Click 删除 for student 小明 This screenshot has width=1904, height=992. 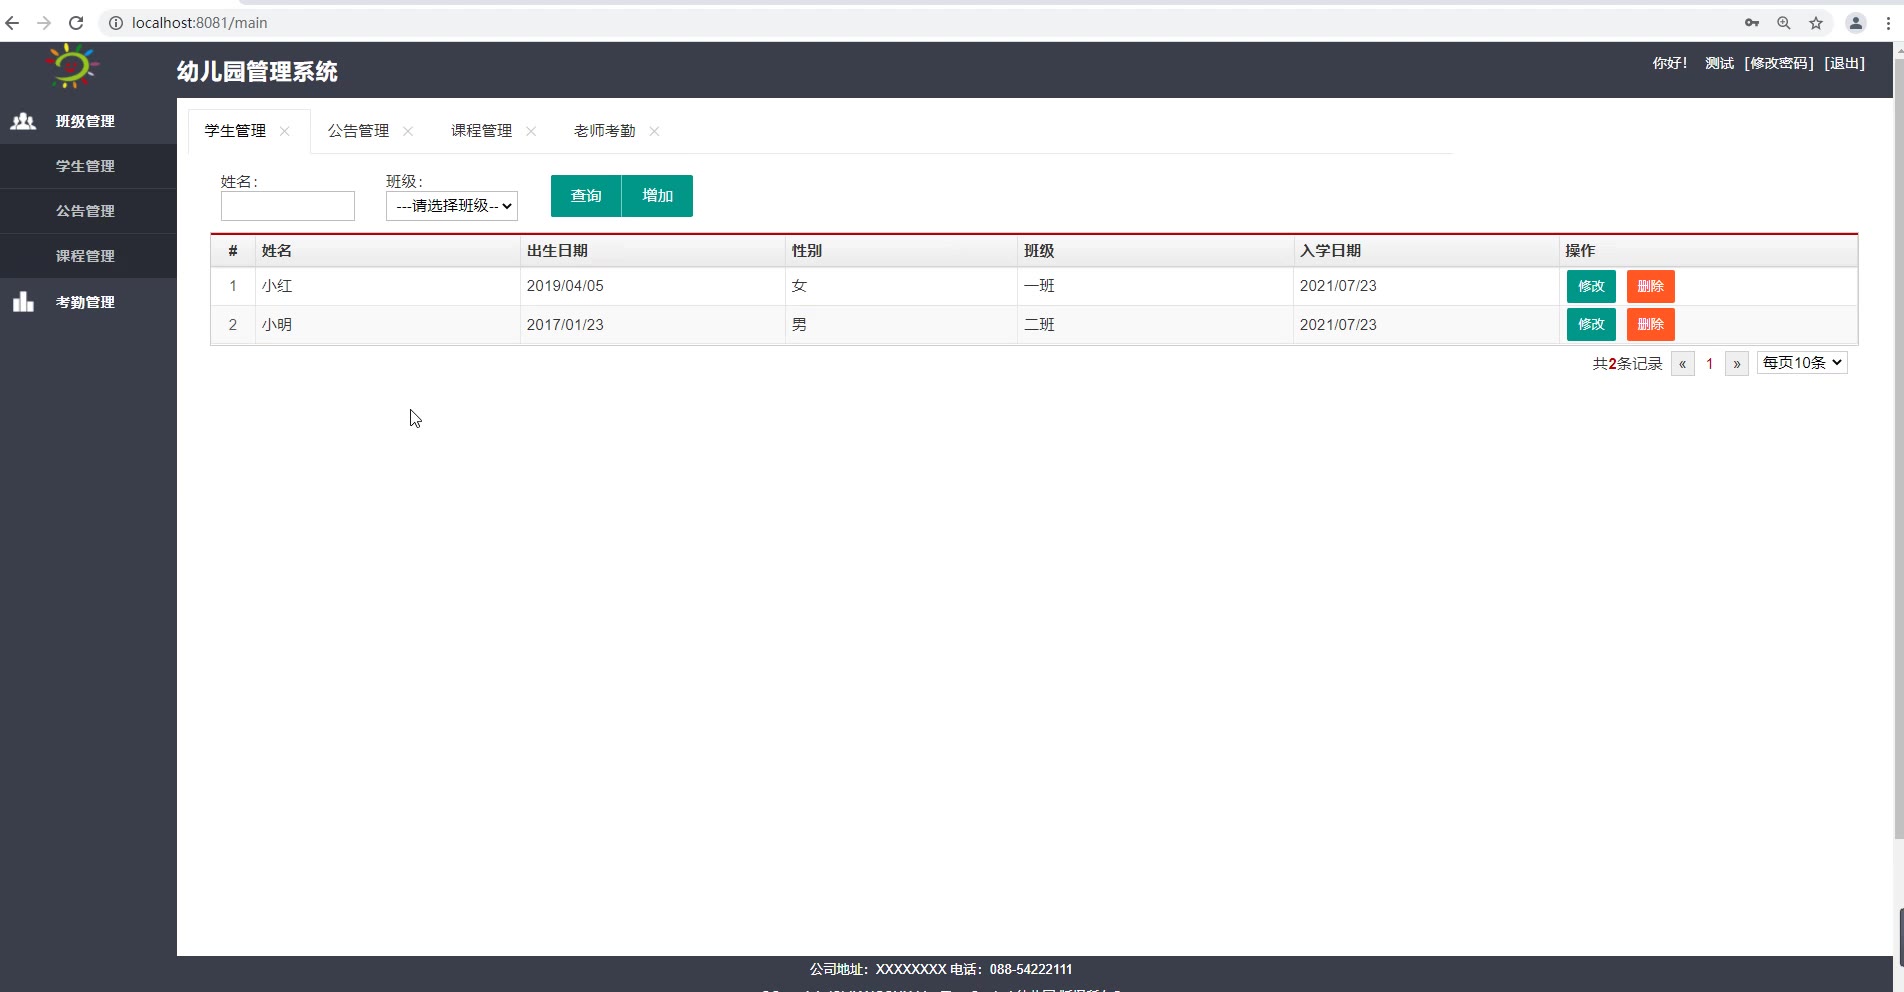coord(1651,324)
